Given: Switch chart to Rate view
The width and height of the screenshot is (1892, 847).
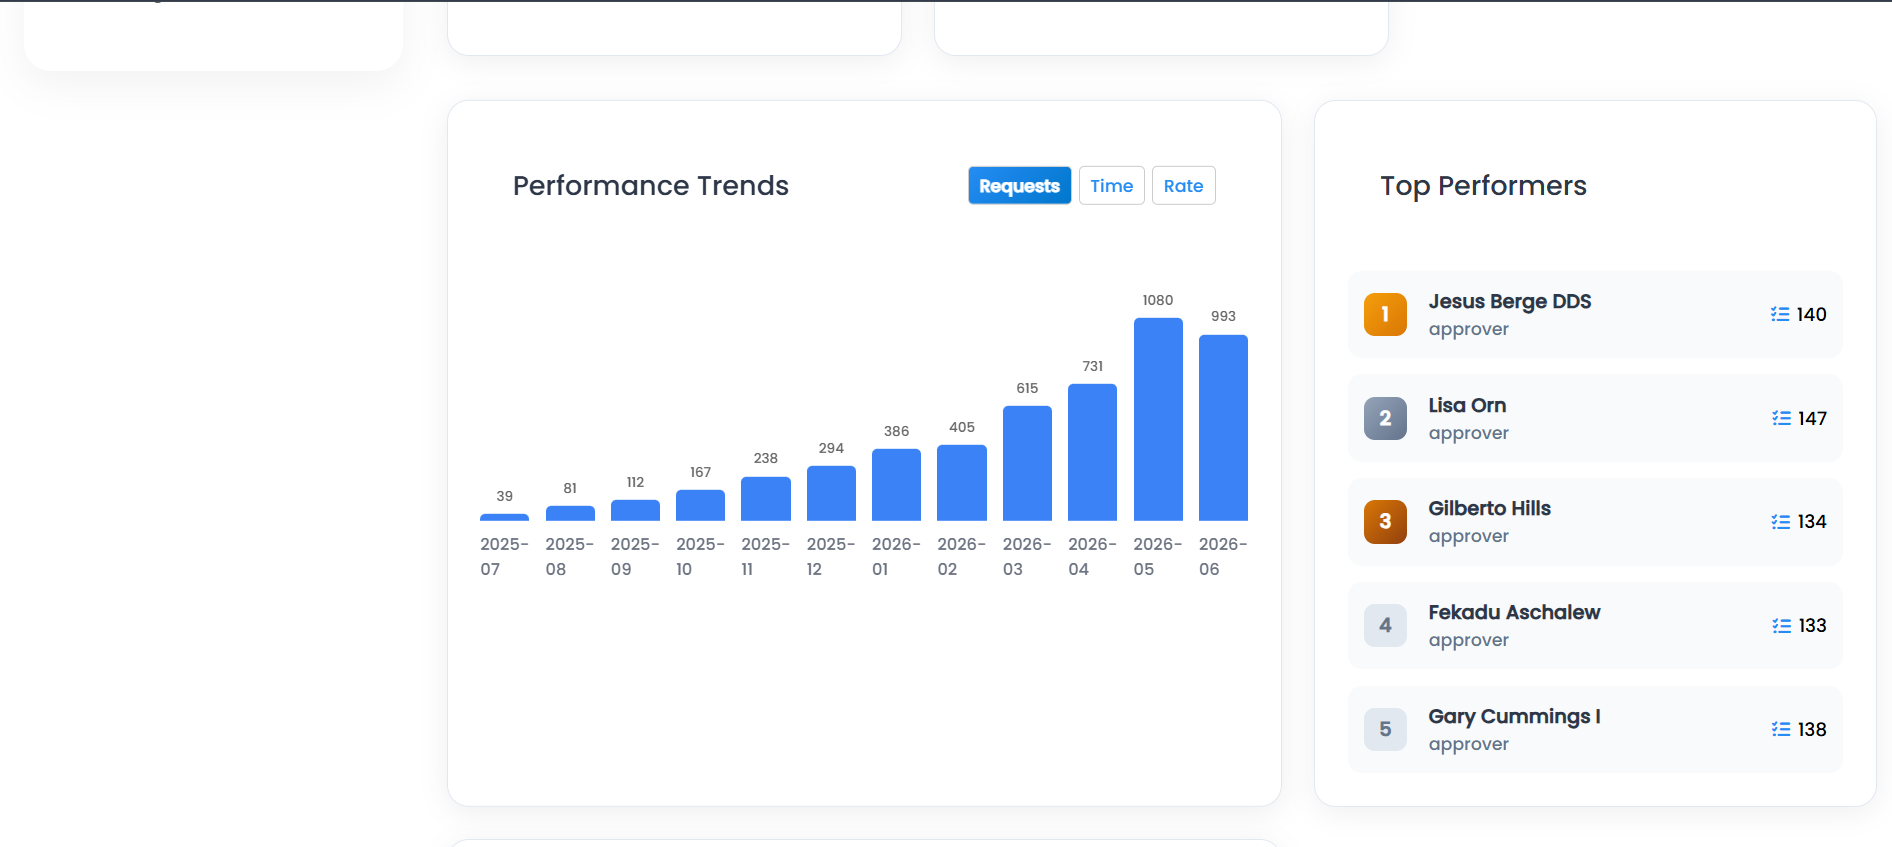Looking at the screenshot, I should [1183, 186].
